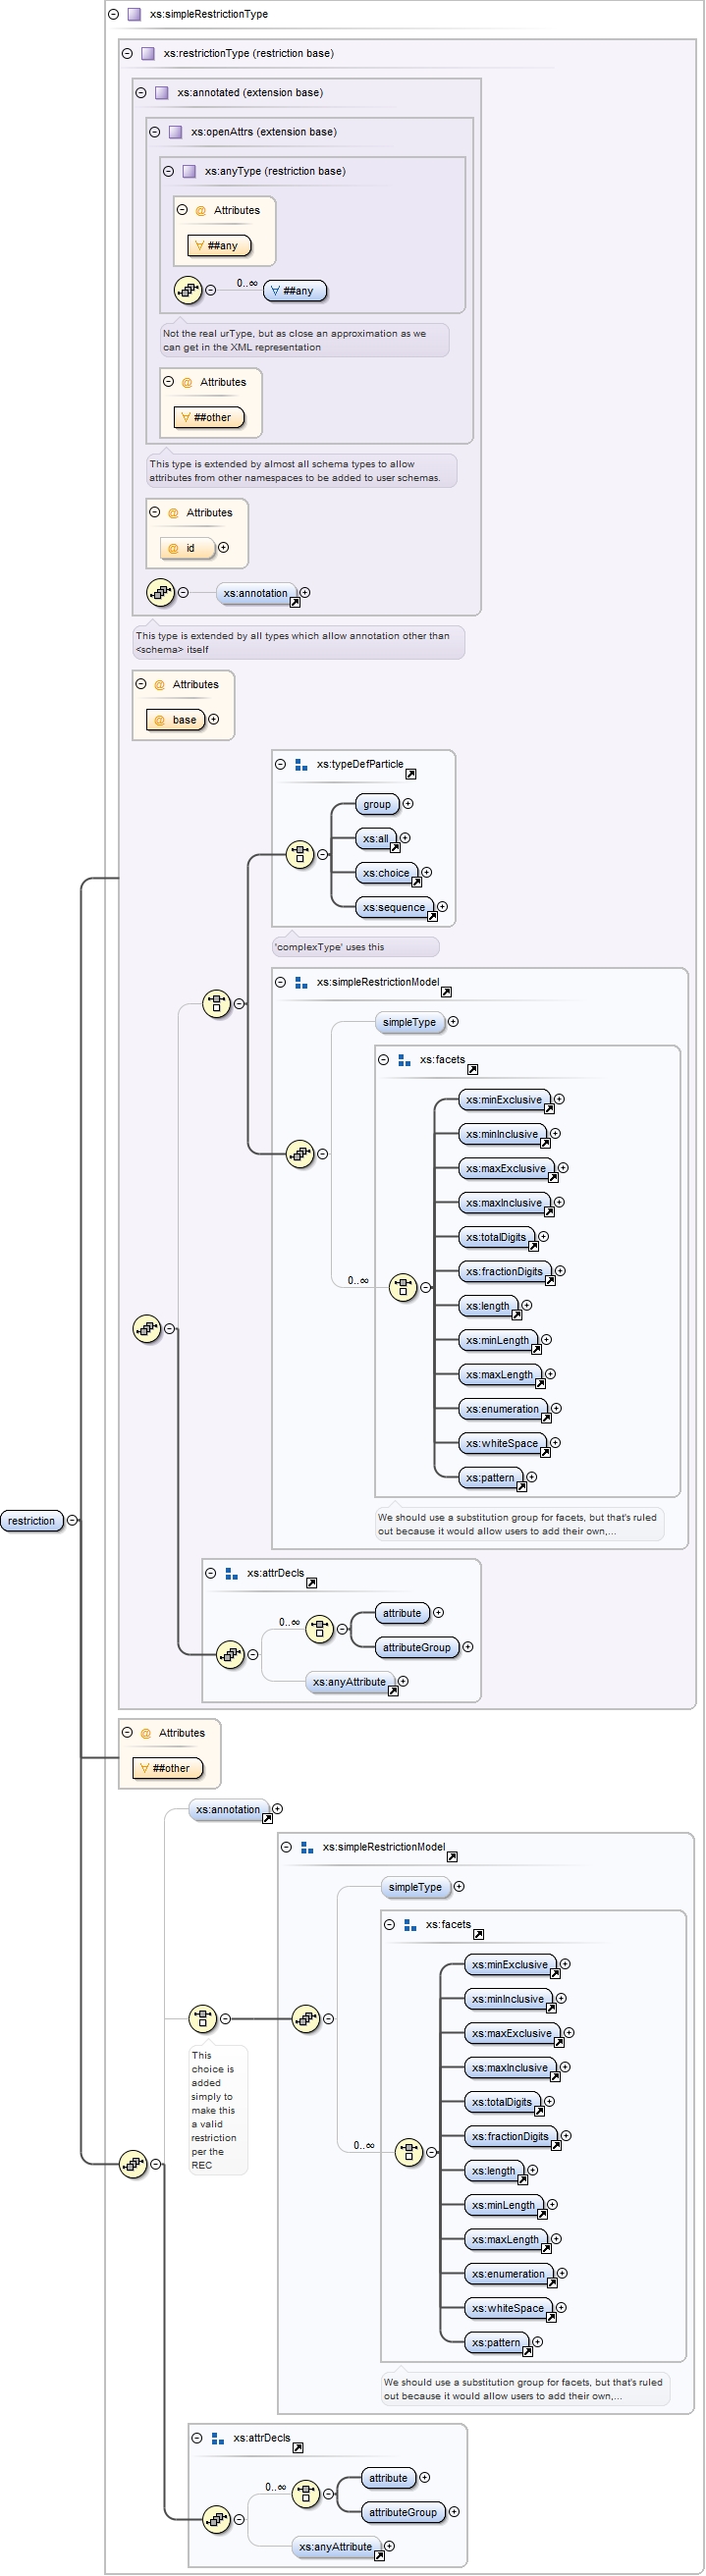Collapse children of the ##any element sequence
The height and width of the screenshot is (2576, 706).
click(210, 290)
